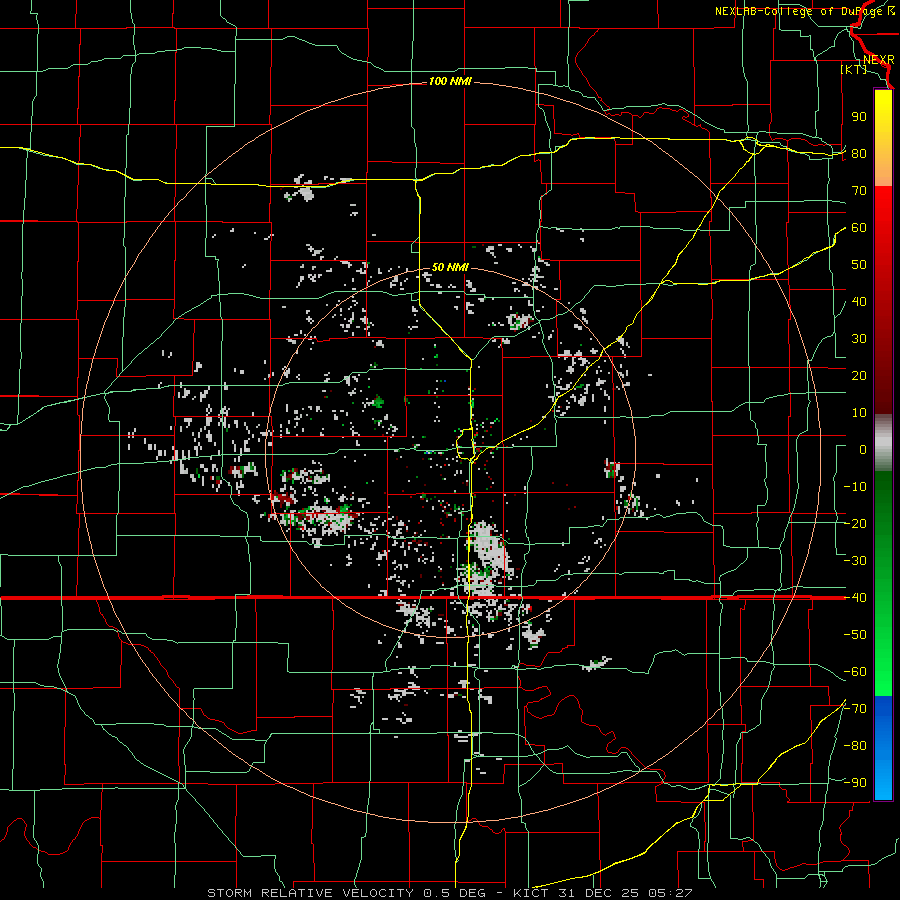Click the [KT] units label
Image resolution: width=900 pixels, height=900 pixels.
pos(853,69)
